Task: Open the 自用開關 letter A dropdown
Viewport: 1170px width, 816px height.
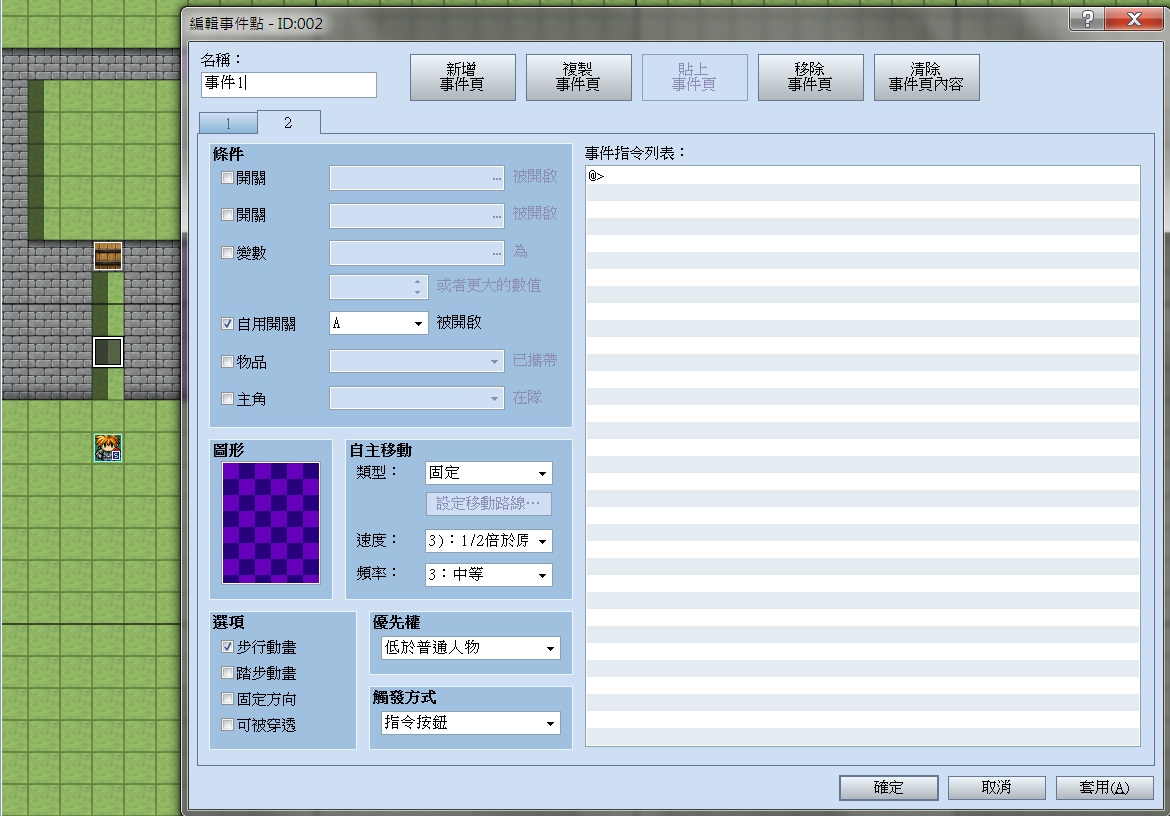Action: coord(379,323)
